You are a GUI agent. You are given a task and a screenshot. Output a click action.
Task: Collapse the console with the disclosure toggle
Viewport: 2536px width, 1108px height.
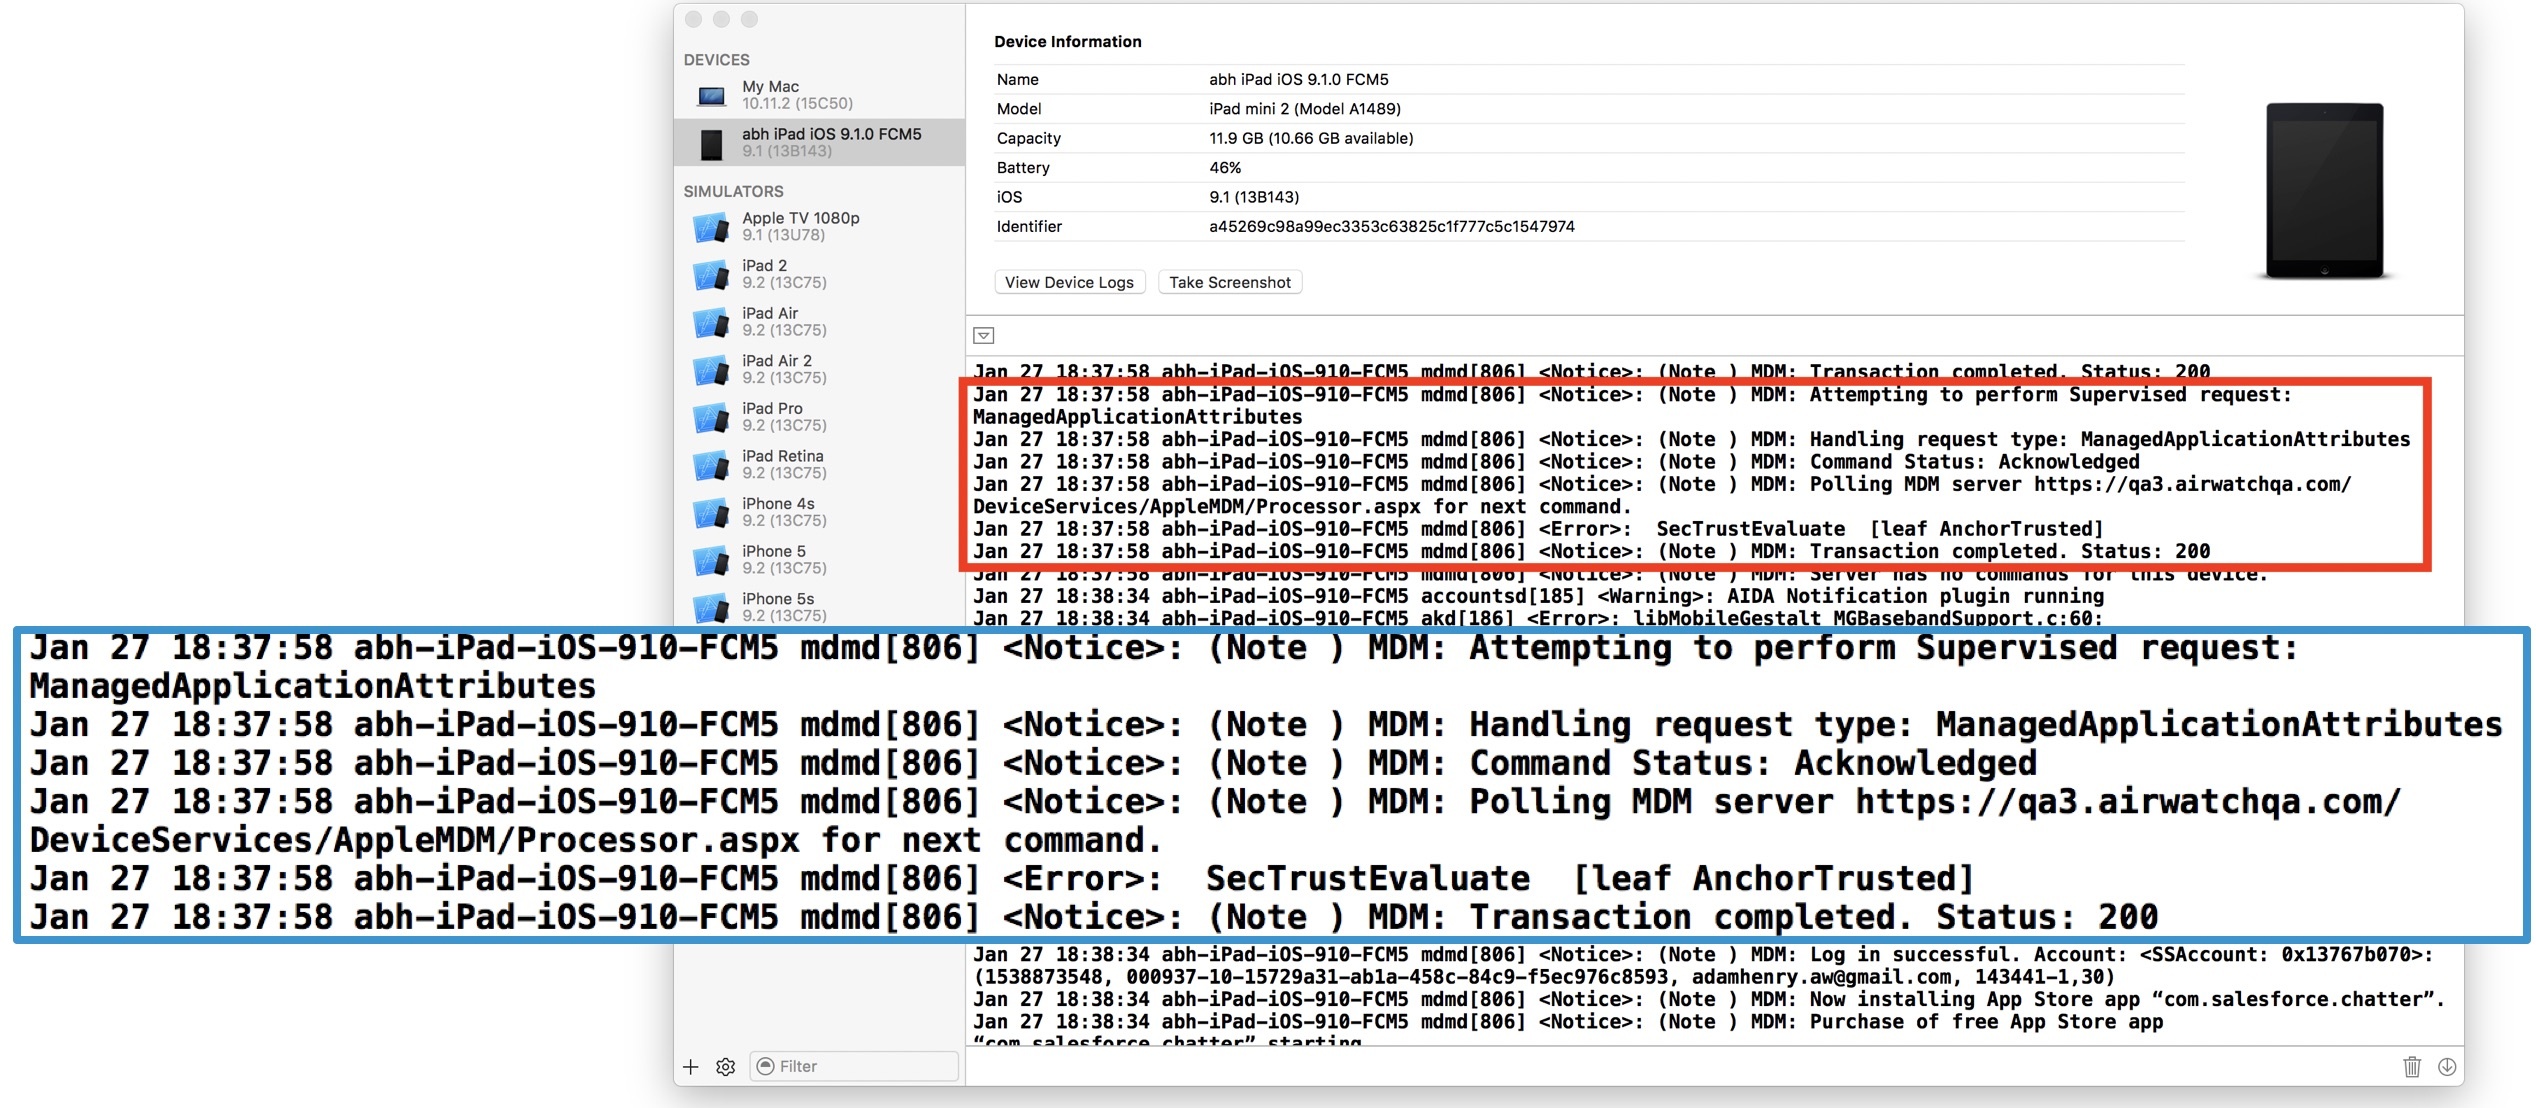pos(984,336)
